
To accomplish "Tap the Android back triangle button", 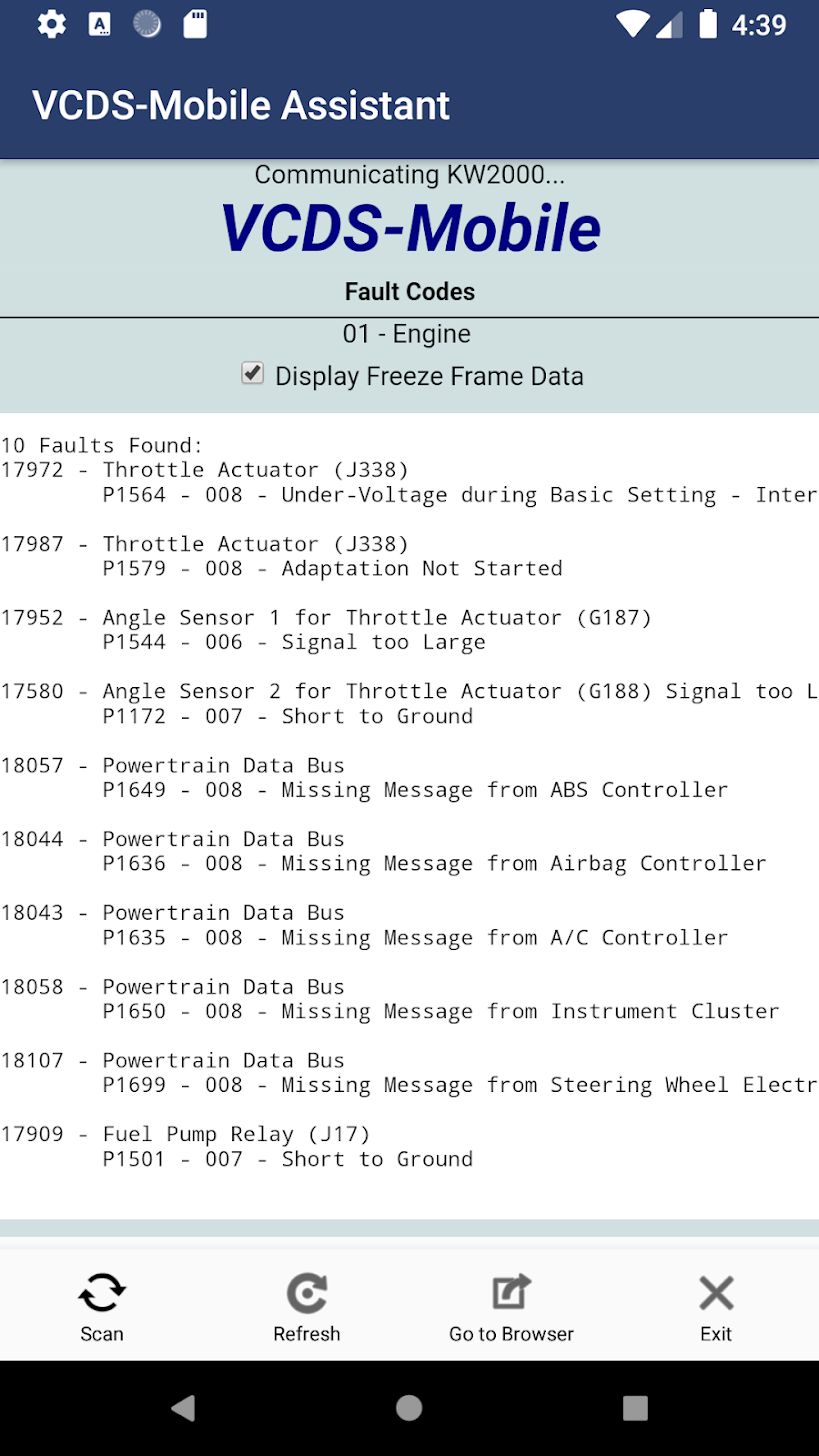I will click(x=182, y=1408).
